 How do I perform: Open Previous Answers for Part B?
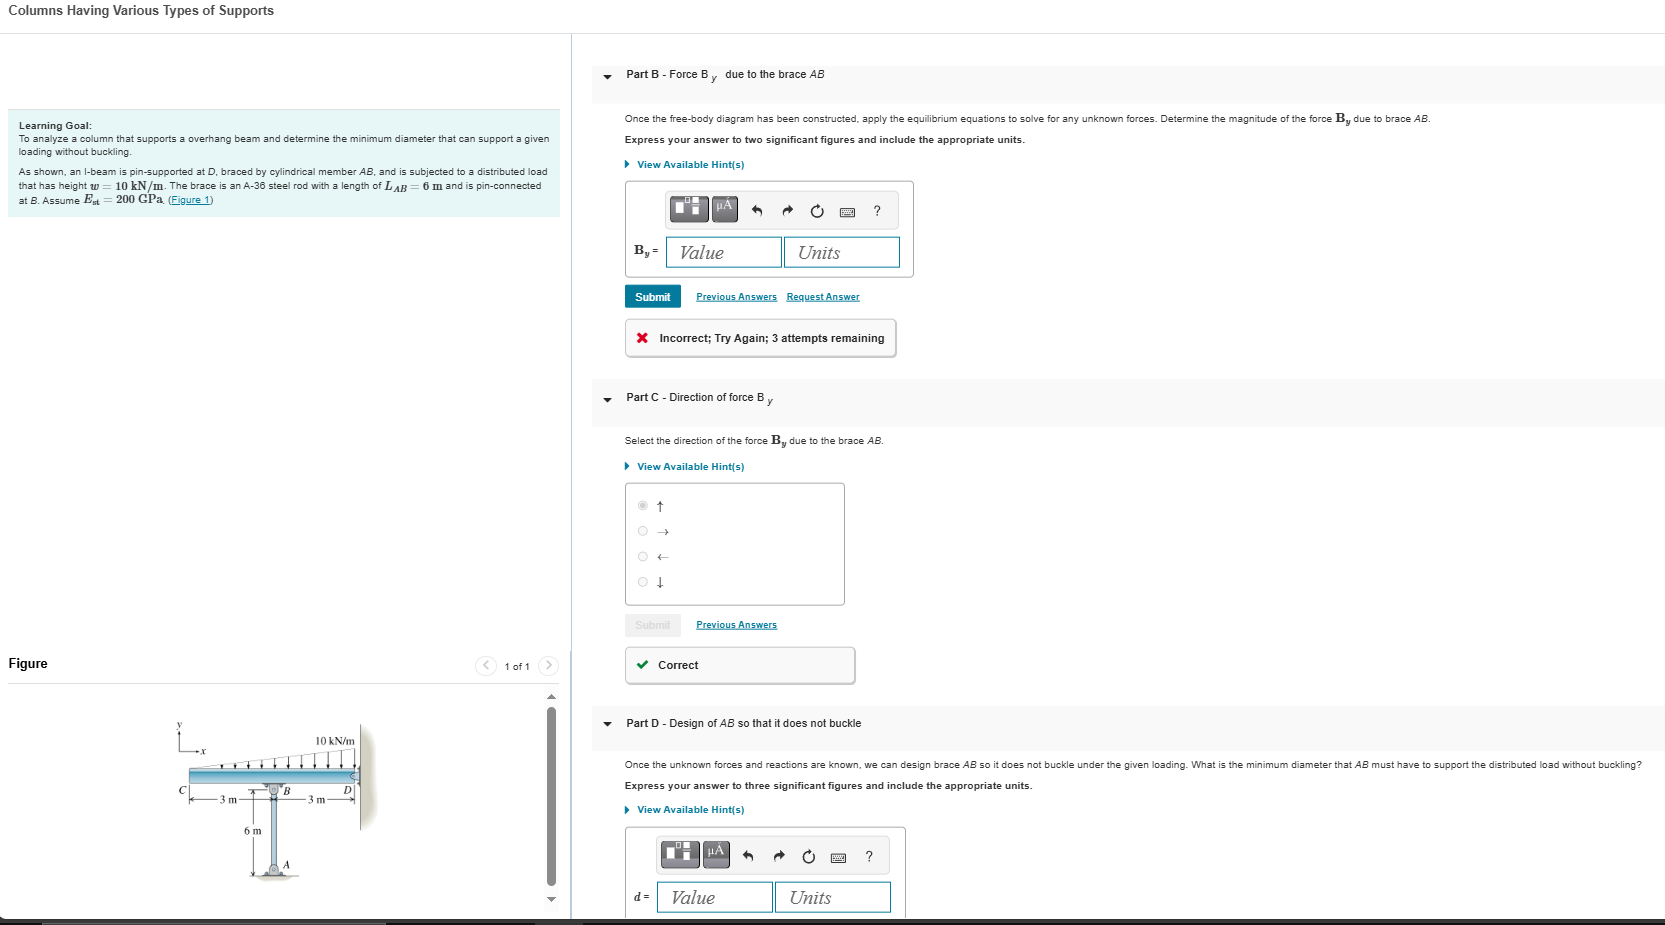[736, 297]
